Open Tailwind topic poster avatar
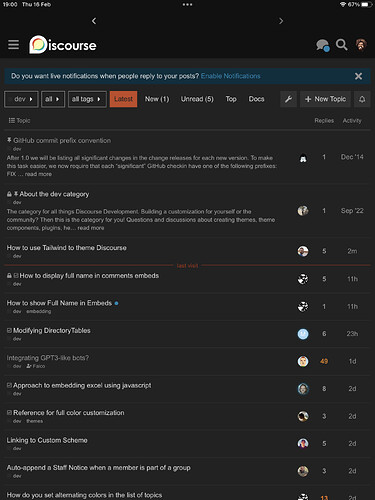The height and width of the screenshot is (500, 375). click(x=303, y=251)
